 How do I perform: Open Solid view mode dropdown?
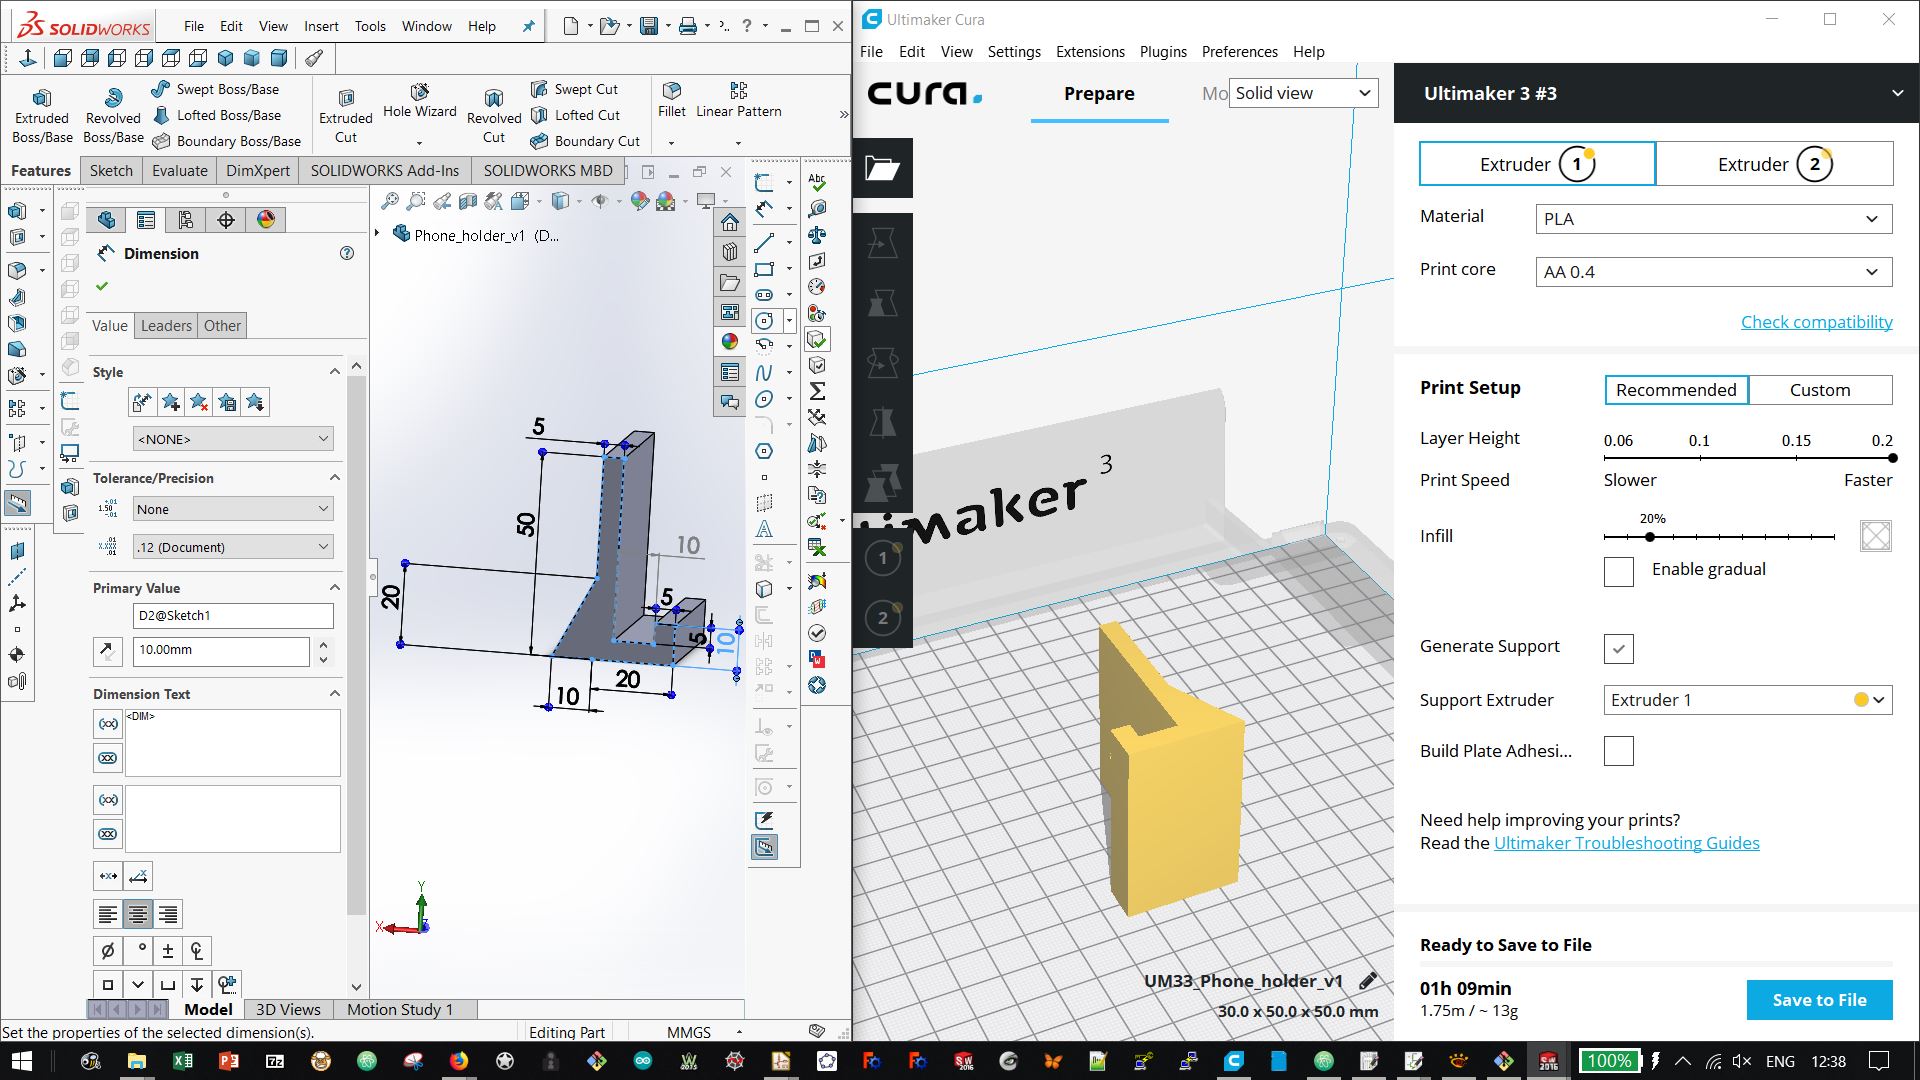point(1303,93)
